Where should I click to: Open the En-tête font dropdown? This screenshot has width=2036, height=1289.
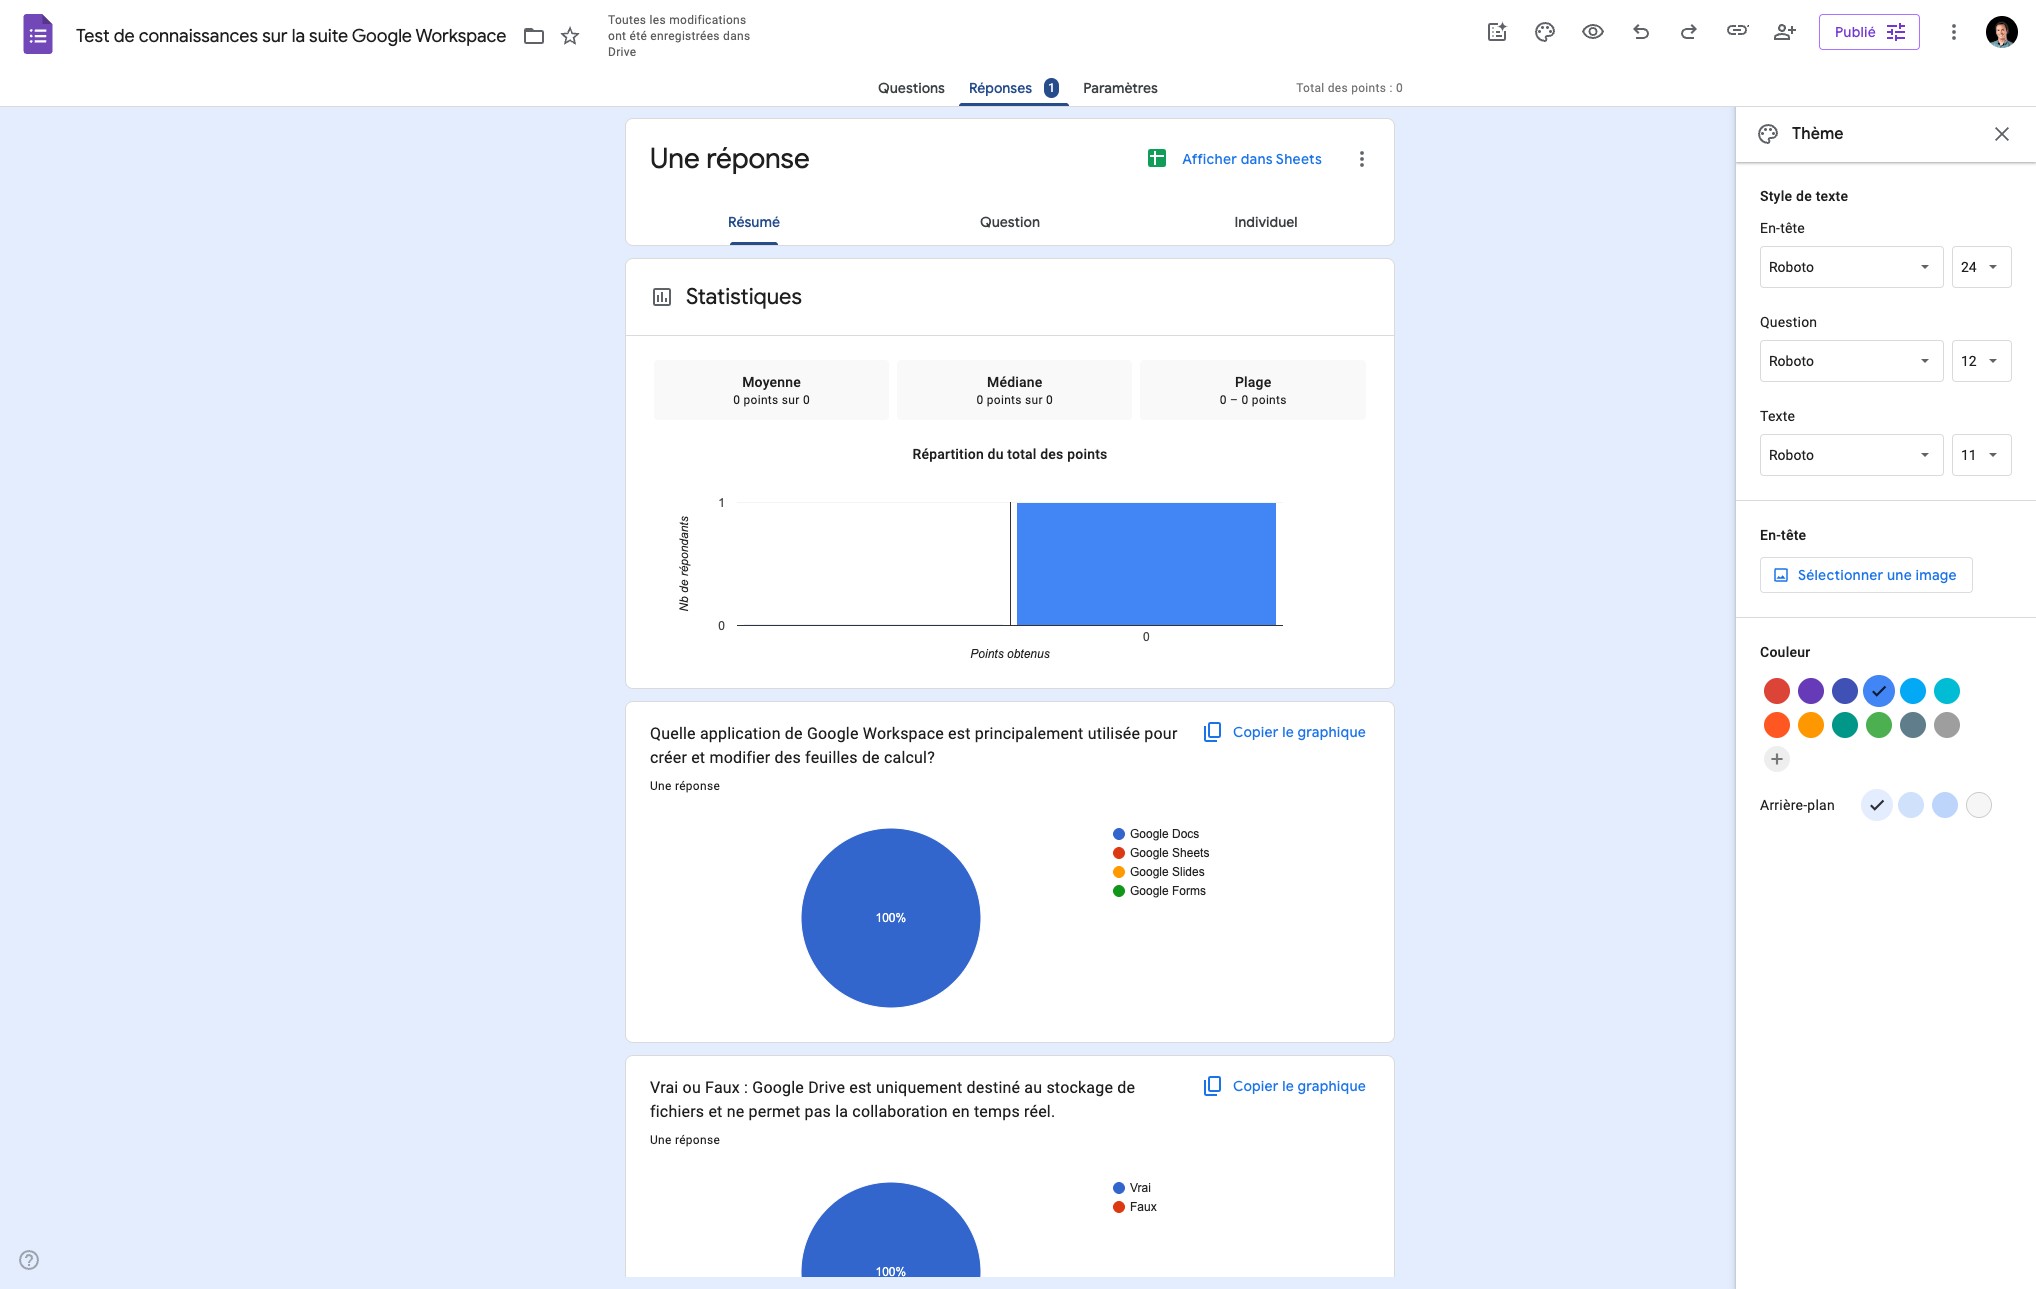coord(1852,267)
